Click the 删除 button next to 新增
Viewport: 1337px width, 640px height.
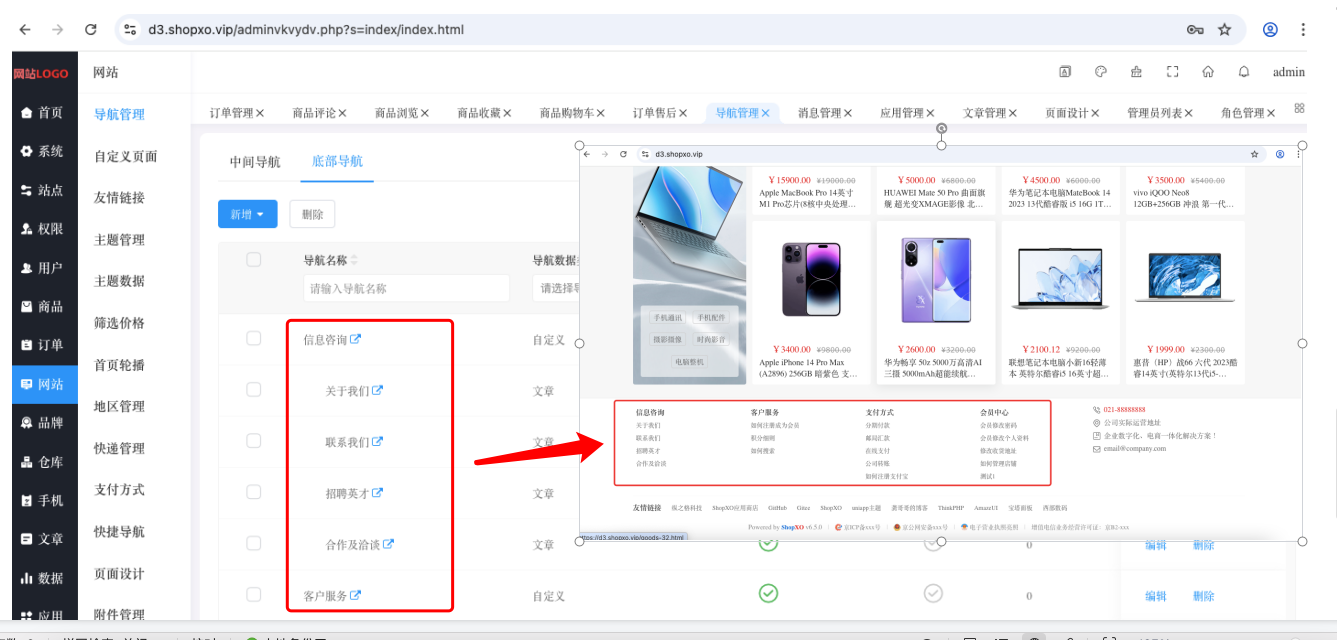click(x=313, y=214)
